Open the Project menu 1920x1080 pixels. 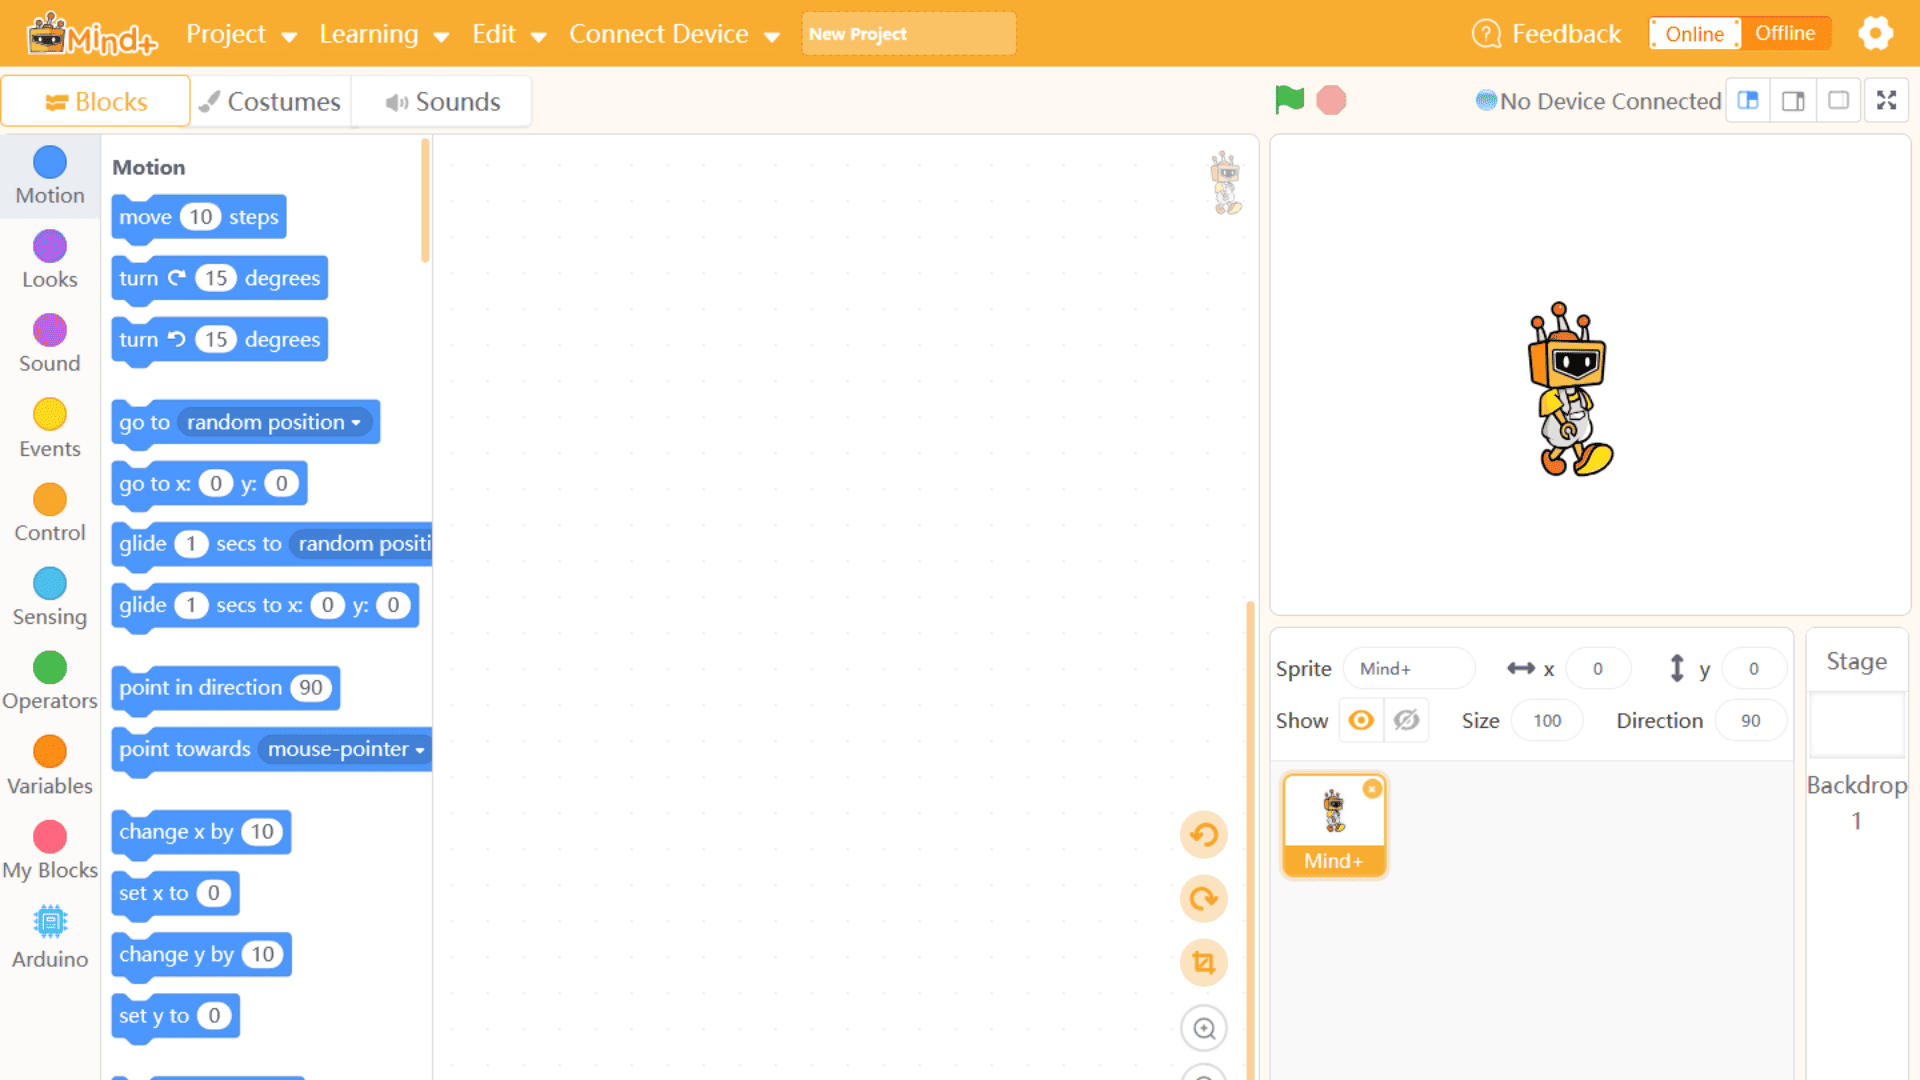241,34
